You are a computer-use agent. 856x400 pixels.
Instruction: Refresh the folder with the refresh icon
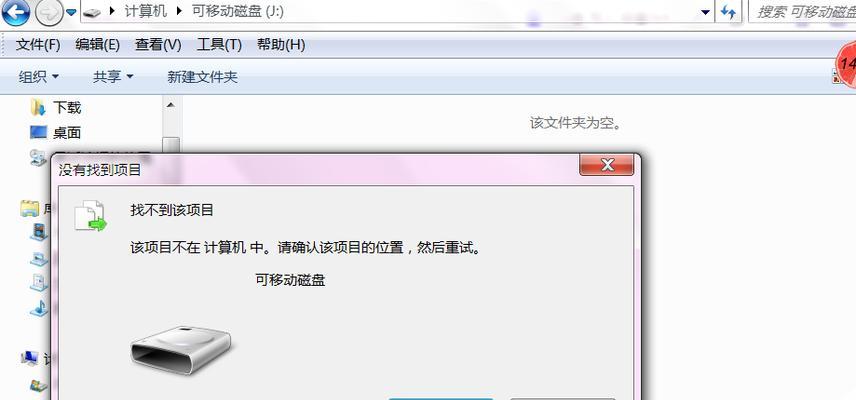tap(728, 12)
